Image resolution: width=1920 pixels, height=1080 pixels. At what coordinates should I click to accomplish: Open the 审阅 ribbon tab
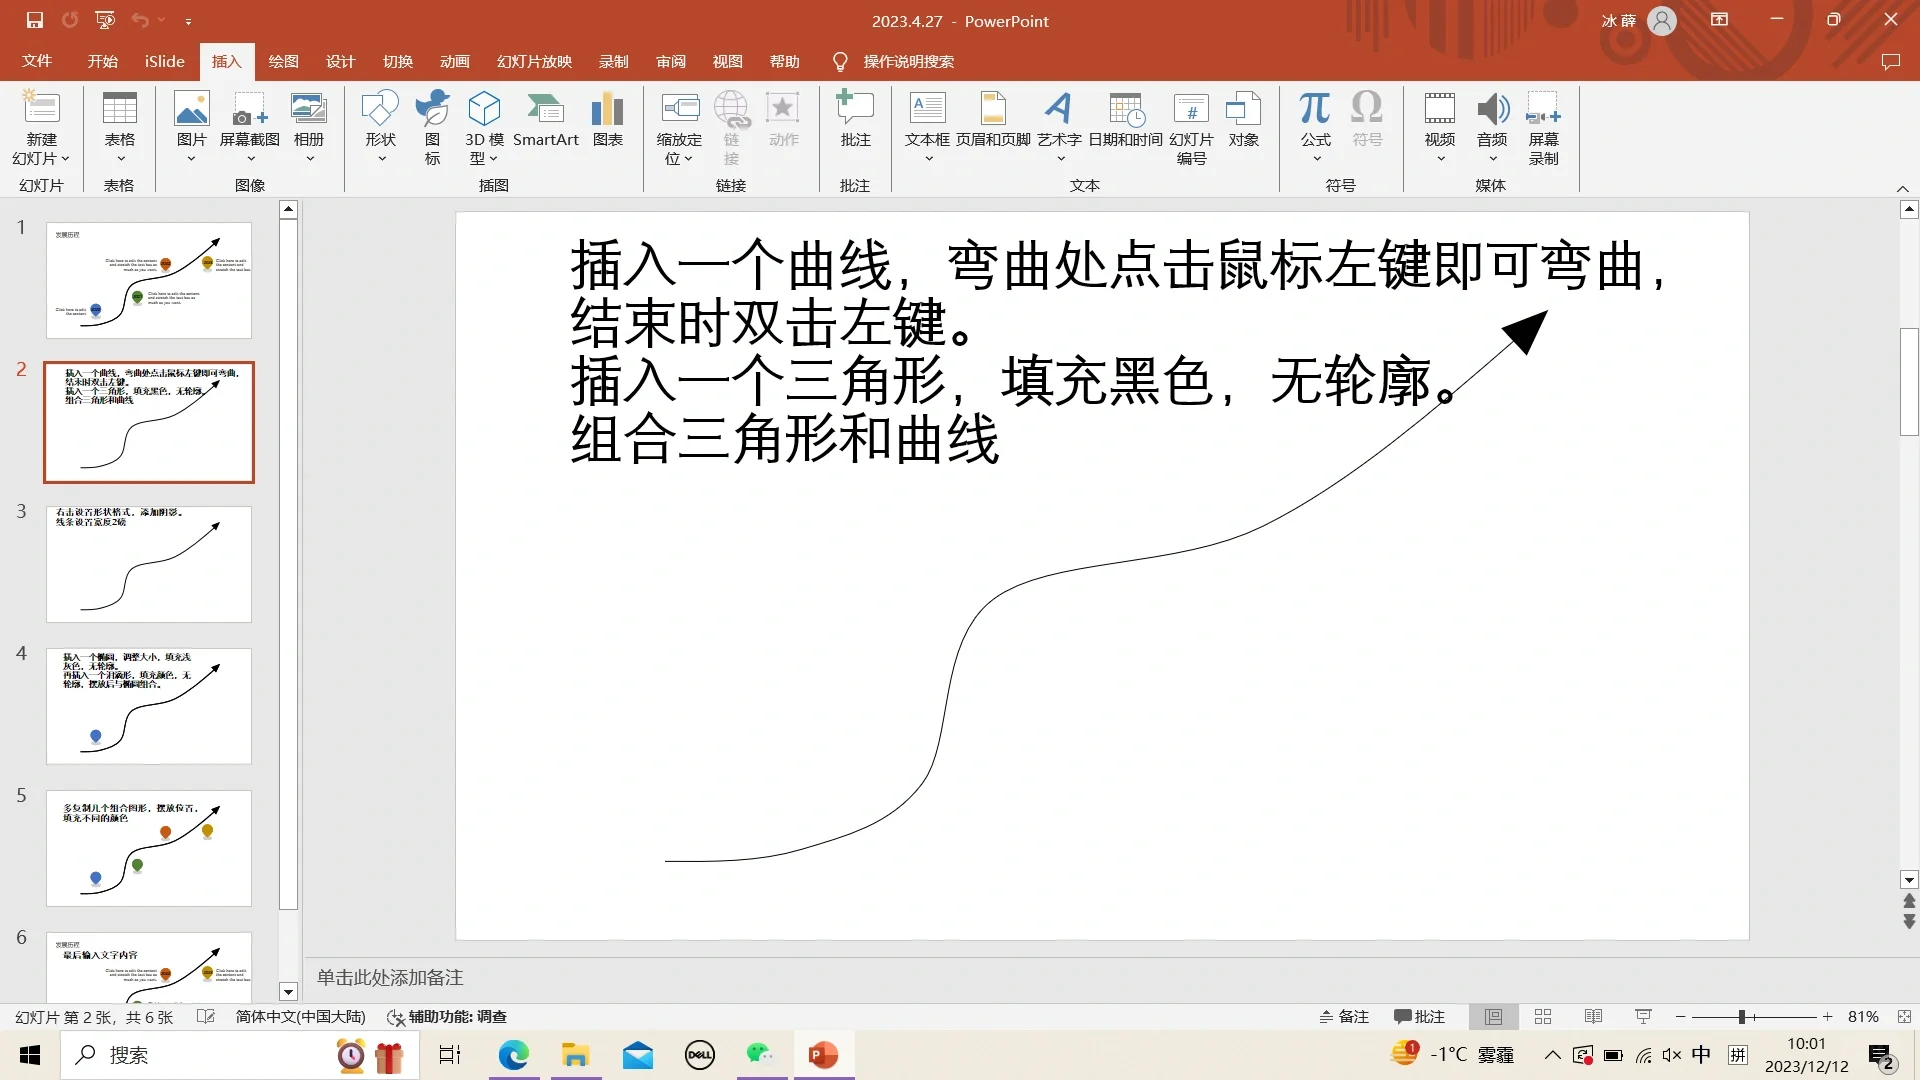(x=671, y=61)
